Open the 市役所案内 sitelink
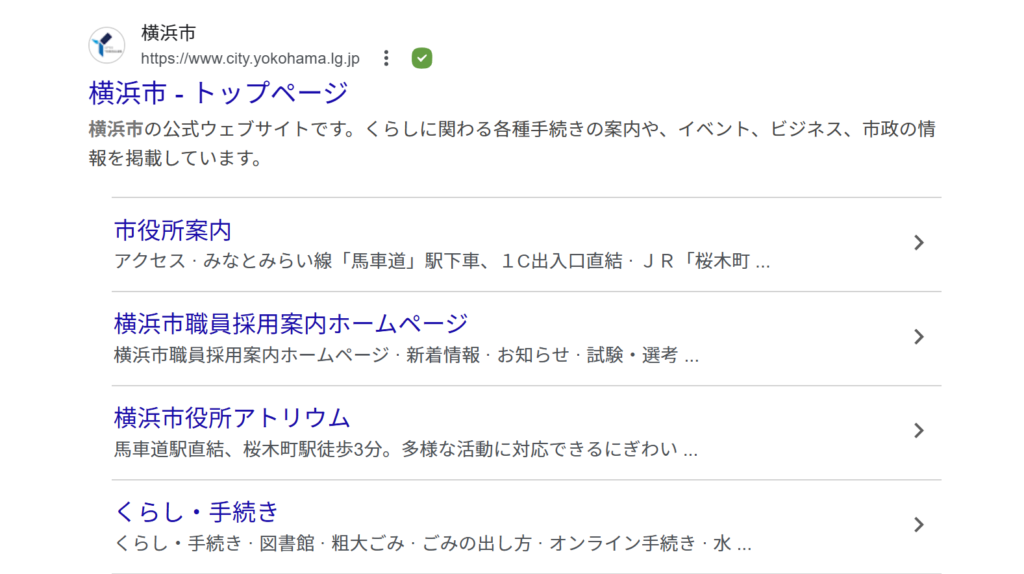This screenshot has width=1024, height=574. point(173,231)
